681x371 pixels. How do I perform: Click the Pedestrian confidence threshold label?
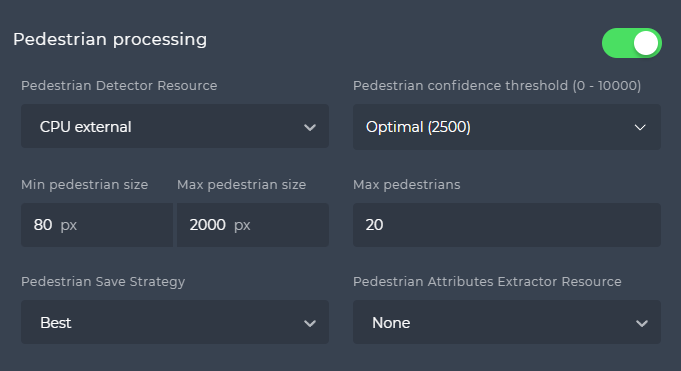(x=497, y=86)
